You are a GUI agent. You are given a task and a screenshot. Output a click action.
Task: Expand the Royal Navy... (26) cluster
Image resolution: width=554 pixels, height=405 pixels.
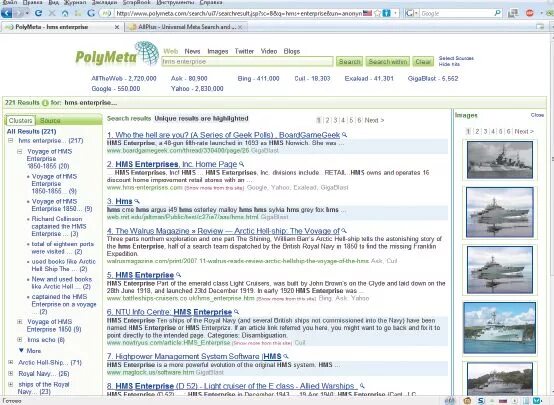pyautogui.click(x=11, y=374)
